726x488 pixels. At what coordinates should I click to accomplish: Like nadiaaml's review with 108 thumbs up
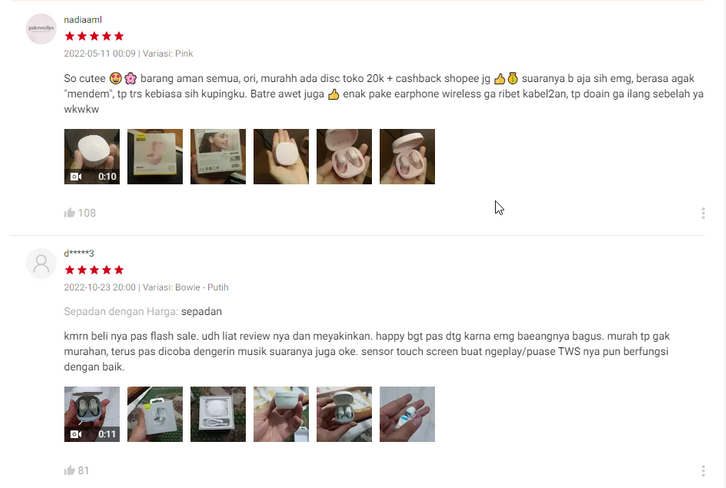(69, 213)
